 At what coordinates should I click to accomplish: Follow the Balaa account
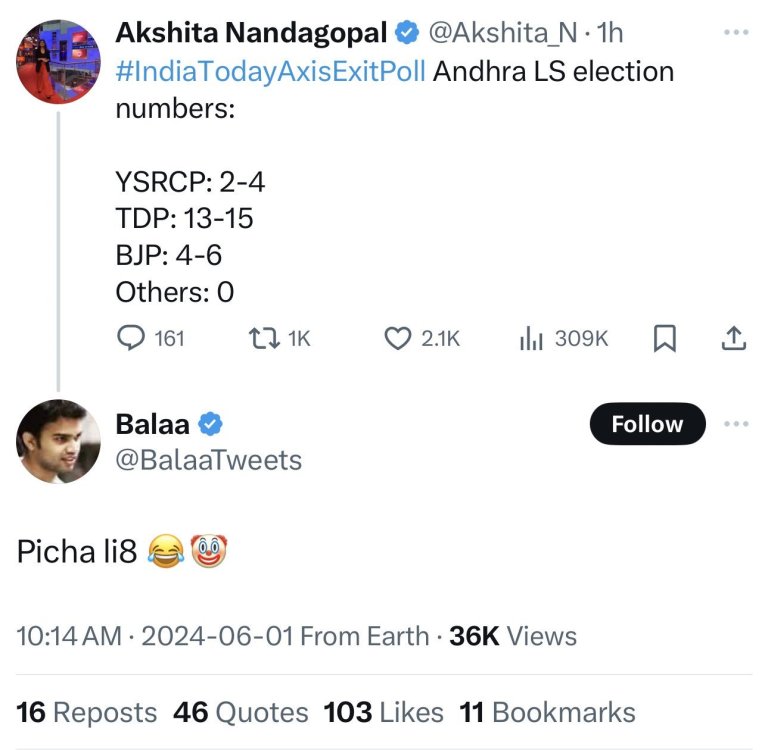coord(647,424)
